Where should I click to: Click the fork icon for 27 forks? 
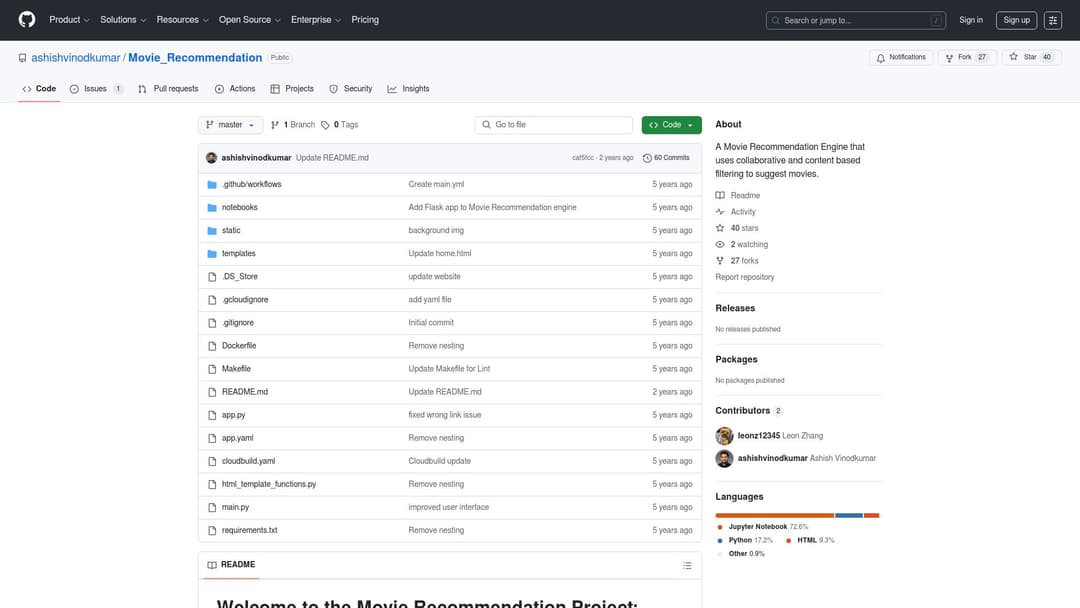point(720,261)
